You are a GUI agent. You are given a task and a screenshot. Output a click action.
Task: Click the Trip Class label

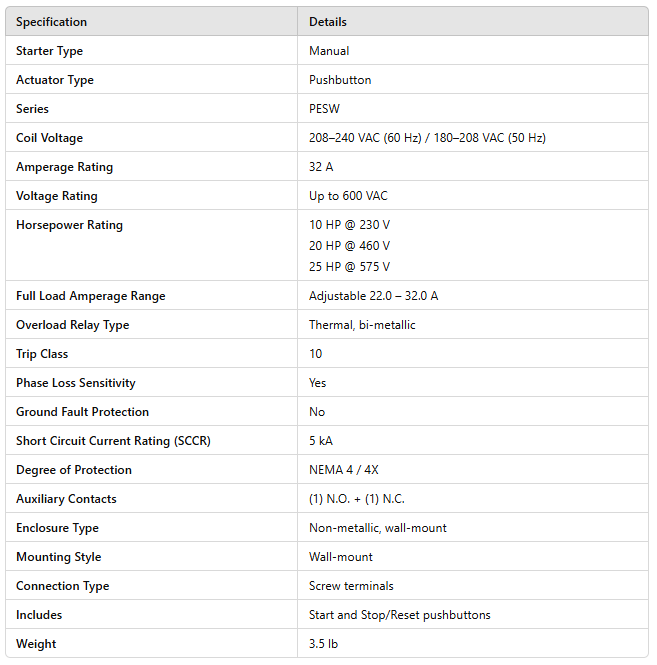coord(43,354)
